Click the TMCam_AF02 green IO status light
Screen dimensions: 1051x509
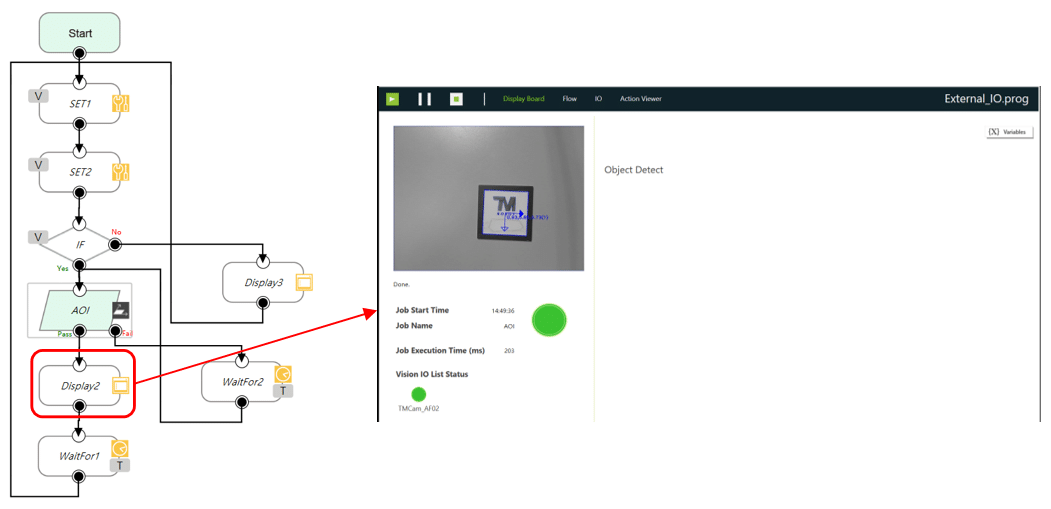click(419, 394)
